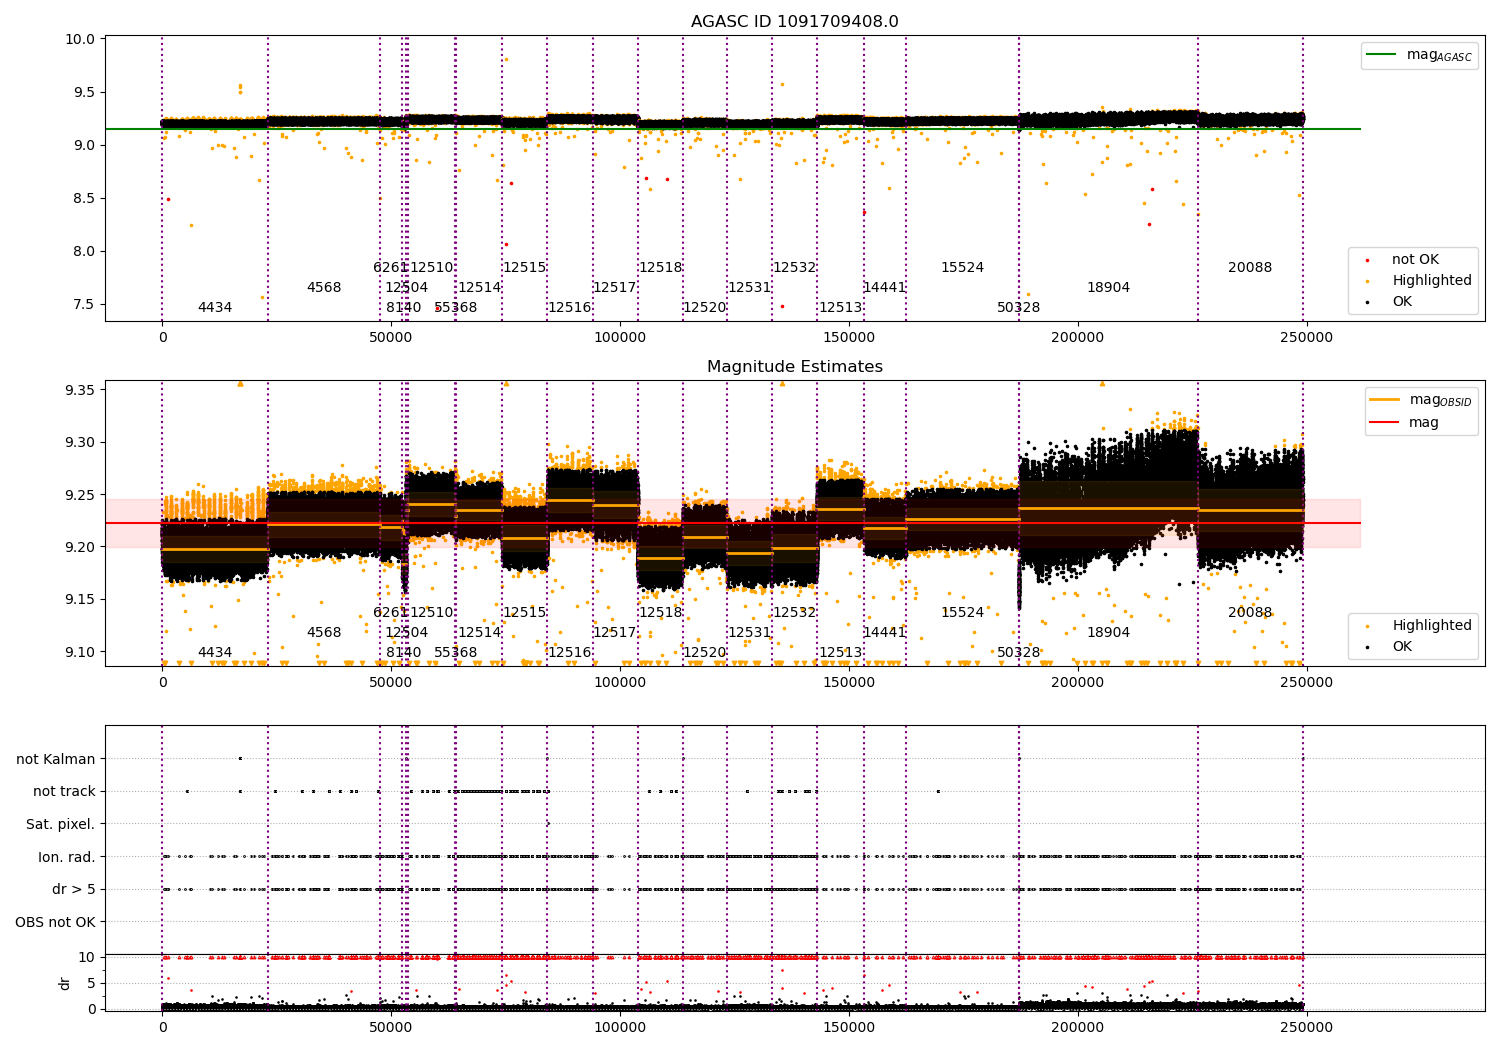The image size is (1500, 1050).
Task: Click the title 'AGASC ID 1091709408.0'
Action: click(795, 22)
